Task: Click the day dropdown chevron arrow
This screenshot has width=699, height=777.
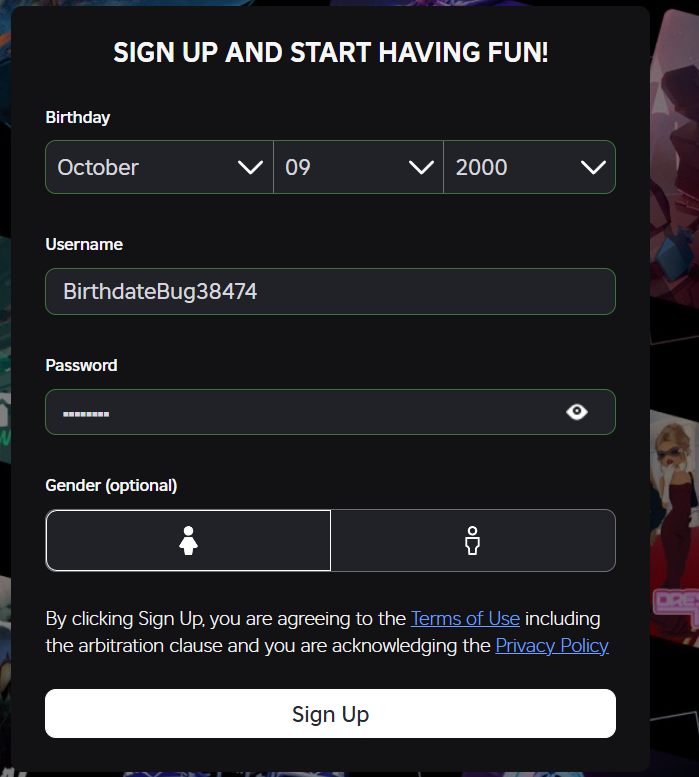Action: [421, 167]
